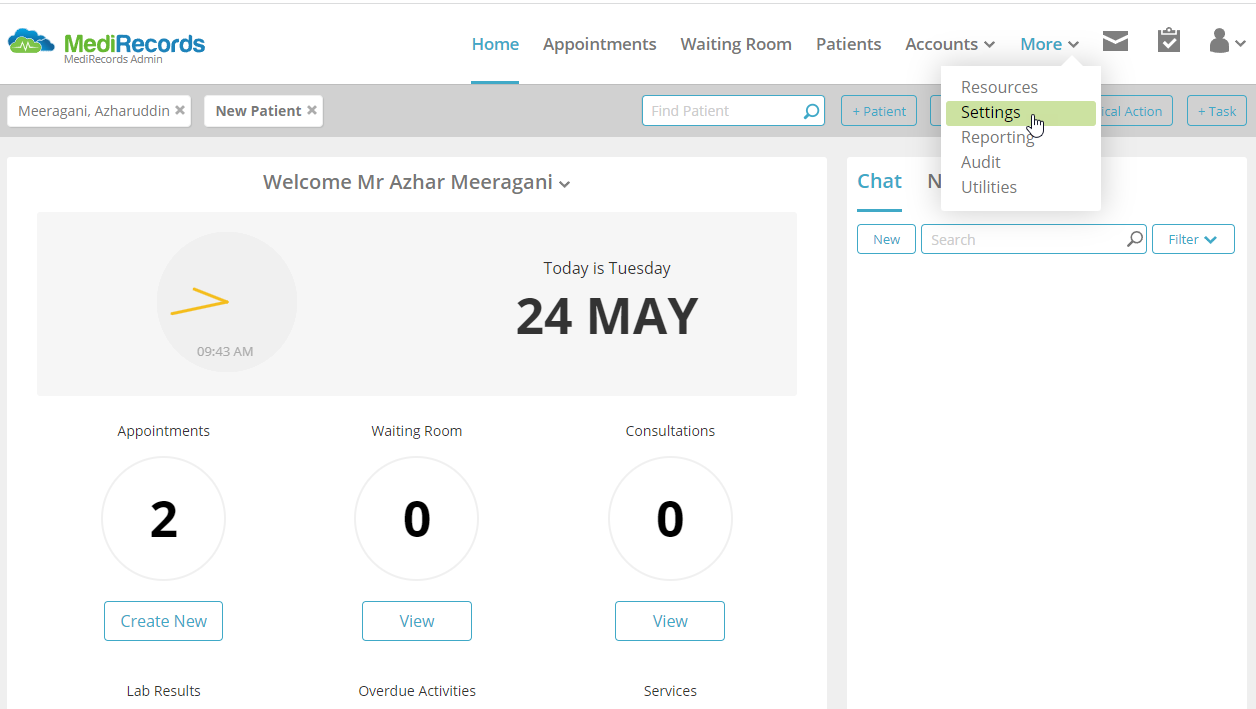The width and height of the screenshot is (1256, 709).
Task: Click the analog clock widget
Action: pyautogui.click(x=227, y=302)
